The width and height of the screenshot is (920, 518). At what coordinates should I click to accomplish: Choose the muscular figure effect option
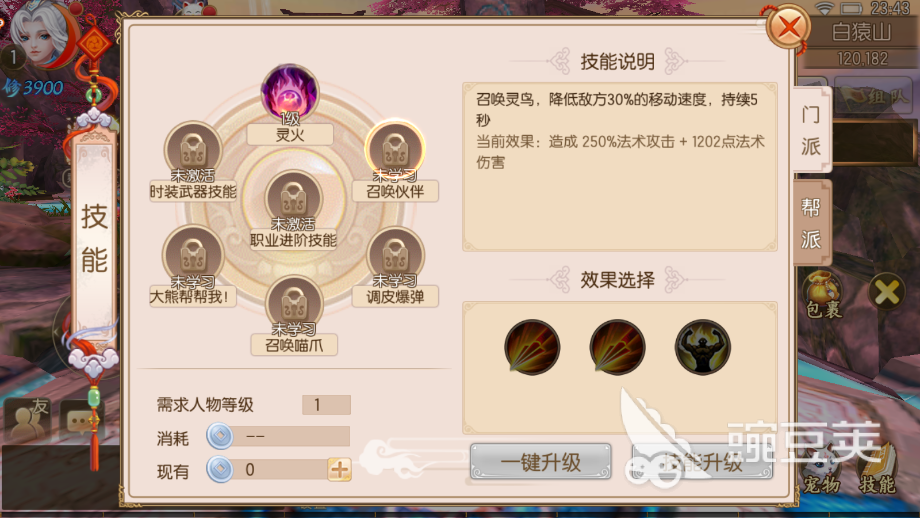click(702, 347)
